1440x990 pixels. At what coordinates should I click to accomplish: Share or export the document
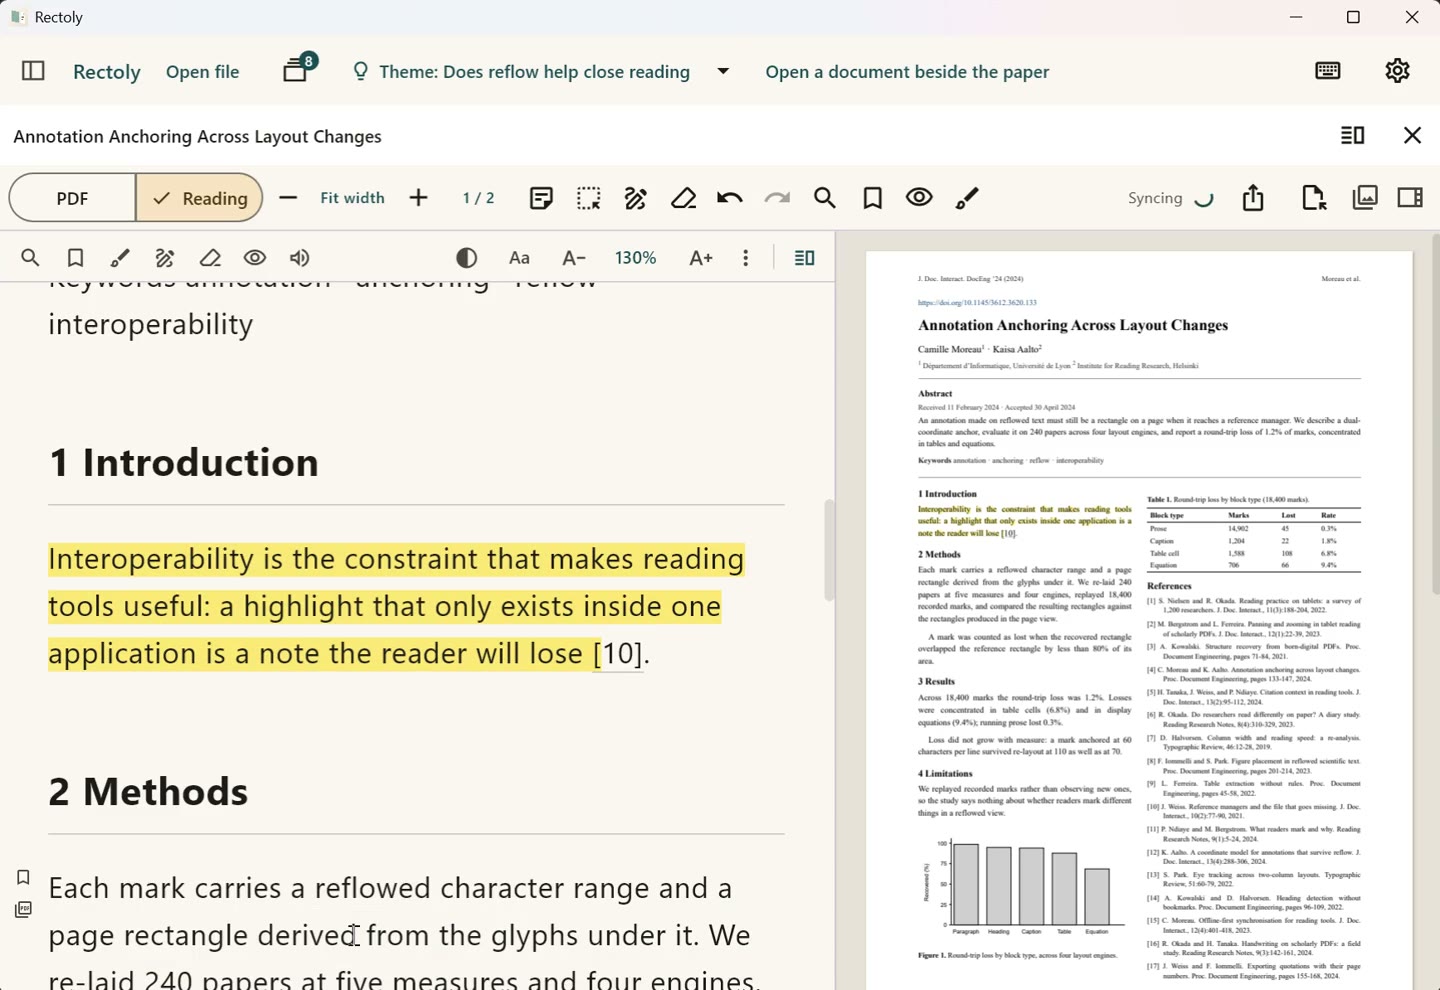[x=1253, y=198]
